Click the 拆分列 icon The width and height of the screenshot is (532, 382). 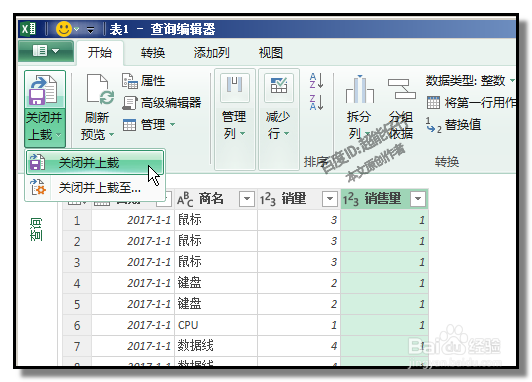click(x=360, y=90)
